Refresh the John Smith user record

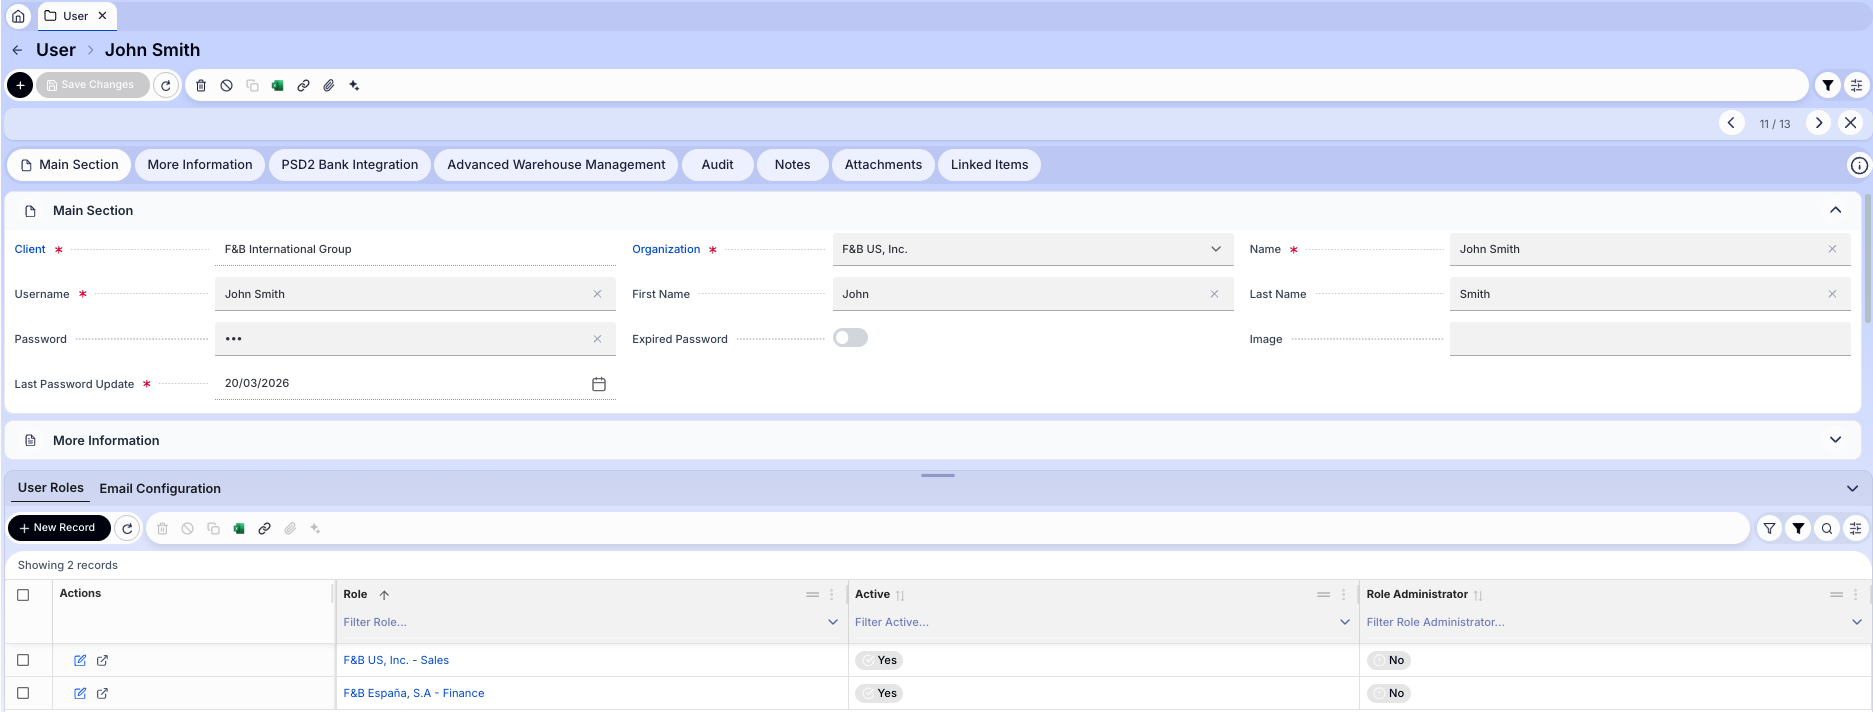(166, 86)
